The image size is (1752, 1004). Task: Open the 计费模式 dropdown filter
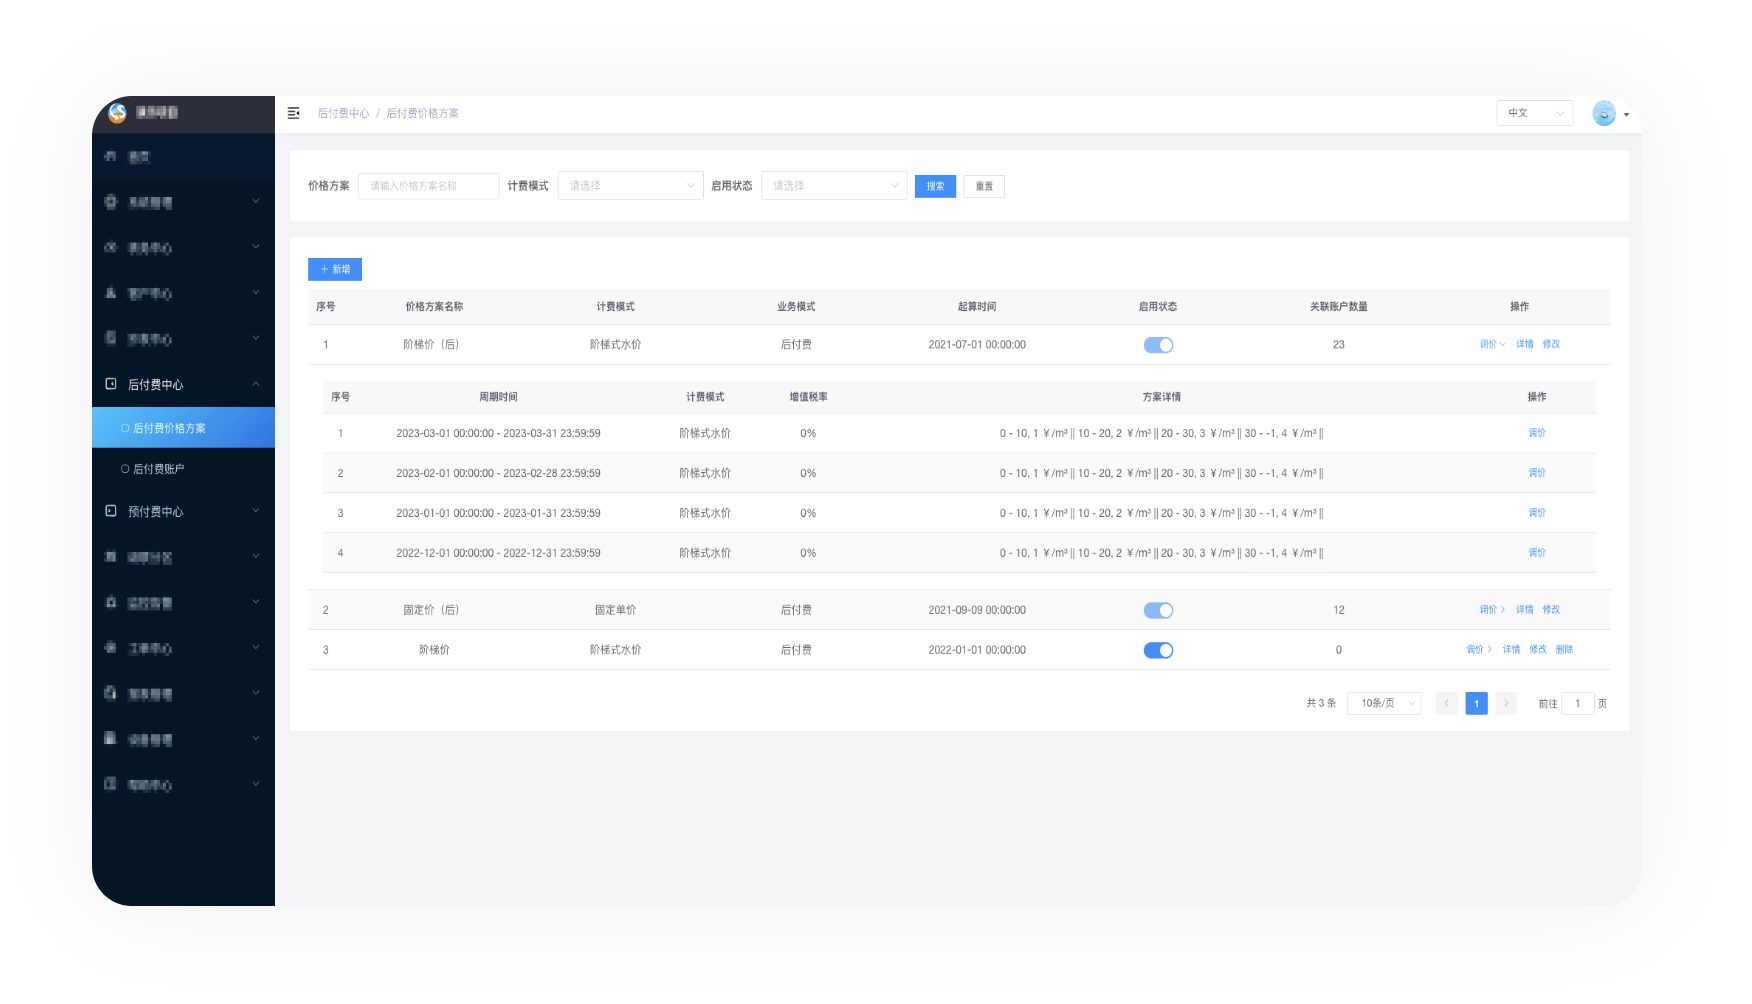(x=631, y=186)
